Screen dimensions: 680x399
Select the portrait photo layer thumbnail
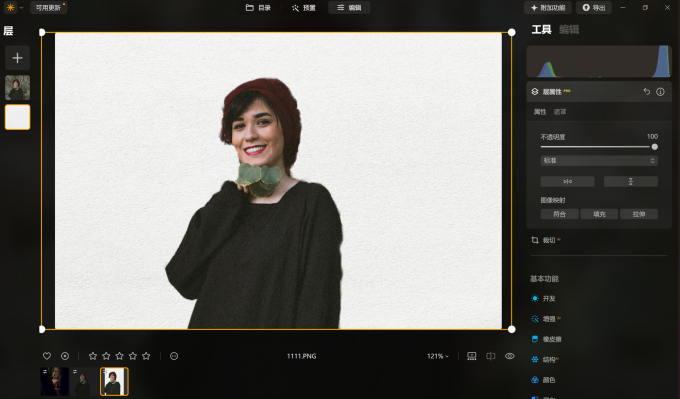pyautogui.click(x=17, y=88)
